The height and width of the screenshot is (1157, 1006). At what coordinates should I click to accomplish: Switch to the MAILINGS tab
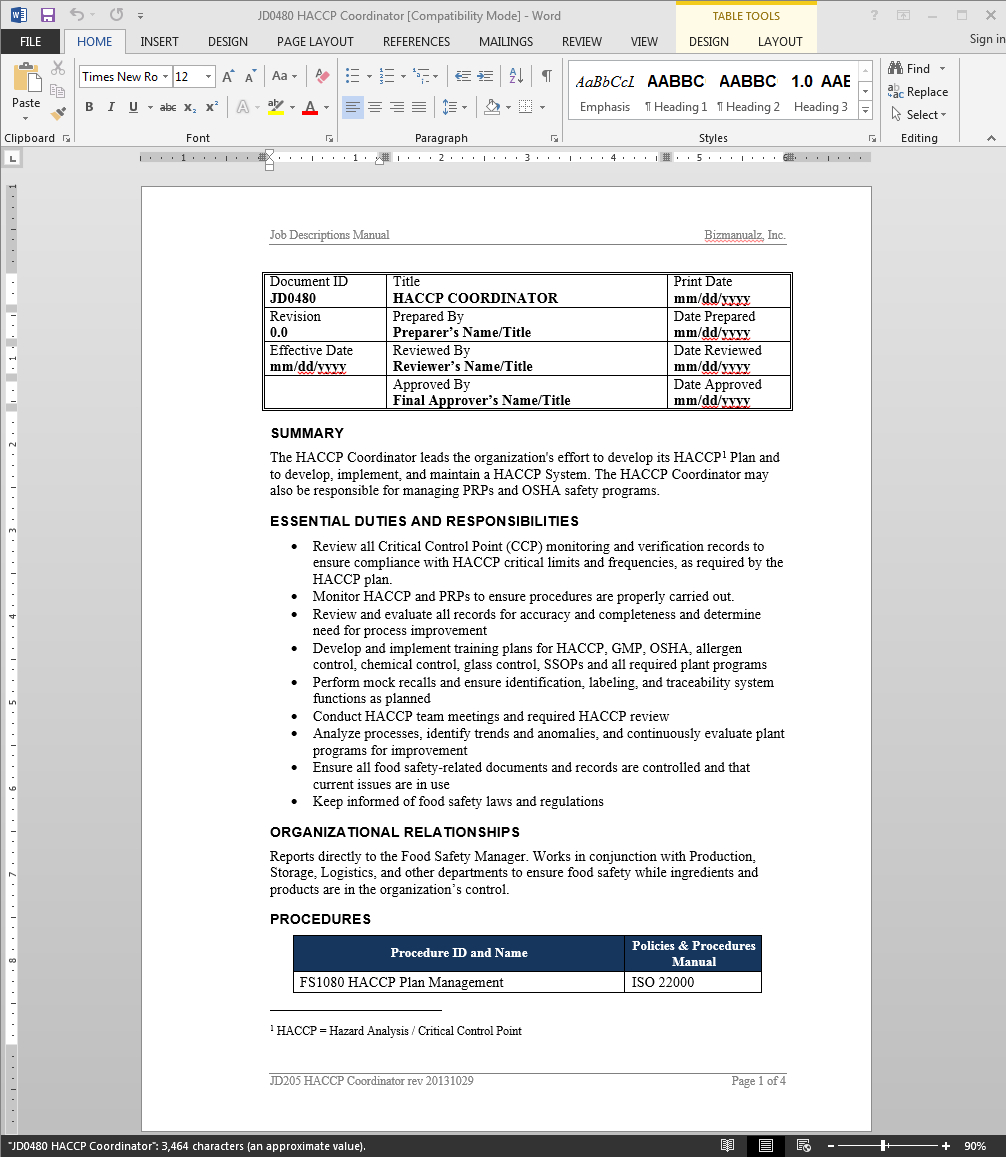click(506, 42)
